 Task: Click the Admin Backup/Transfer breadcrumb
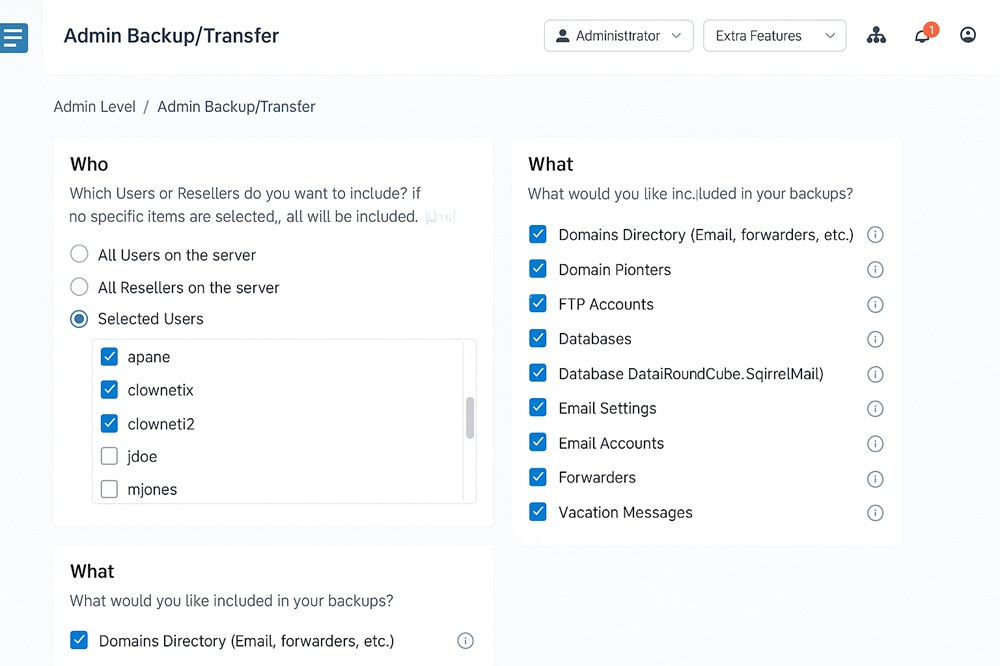click(236, 107)
